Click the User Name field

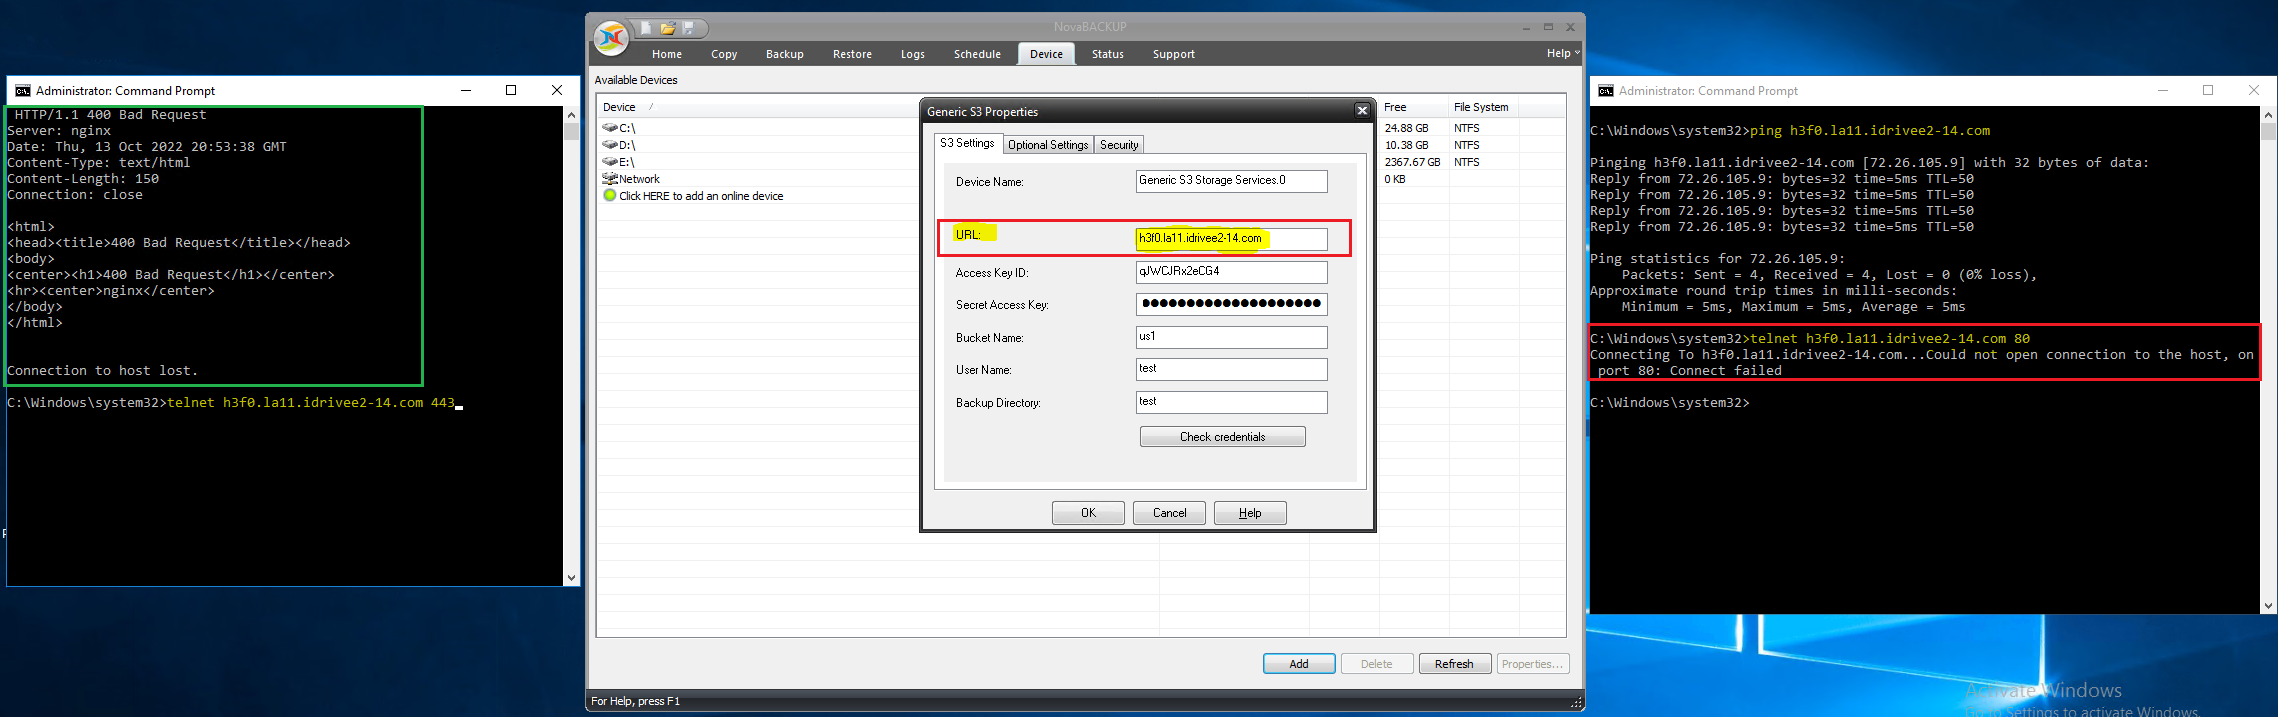coord(1232,369)
